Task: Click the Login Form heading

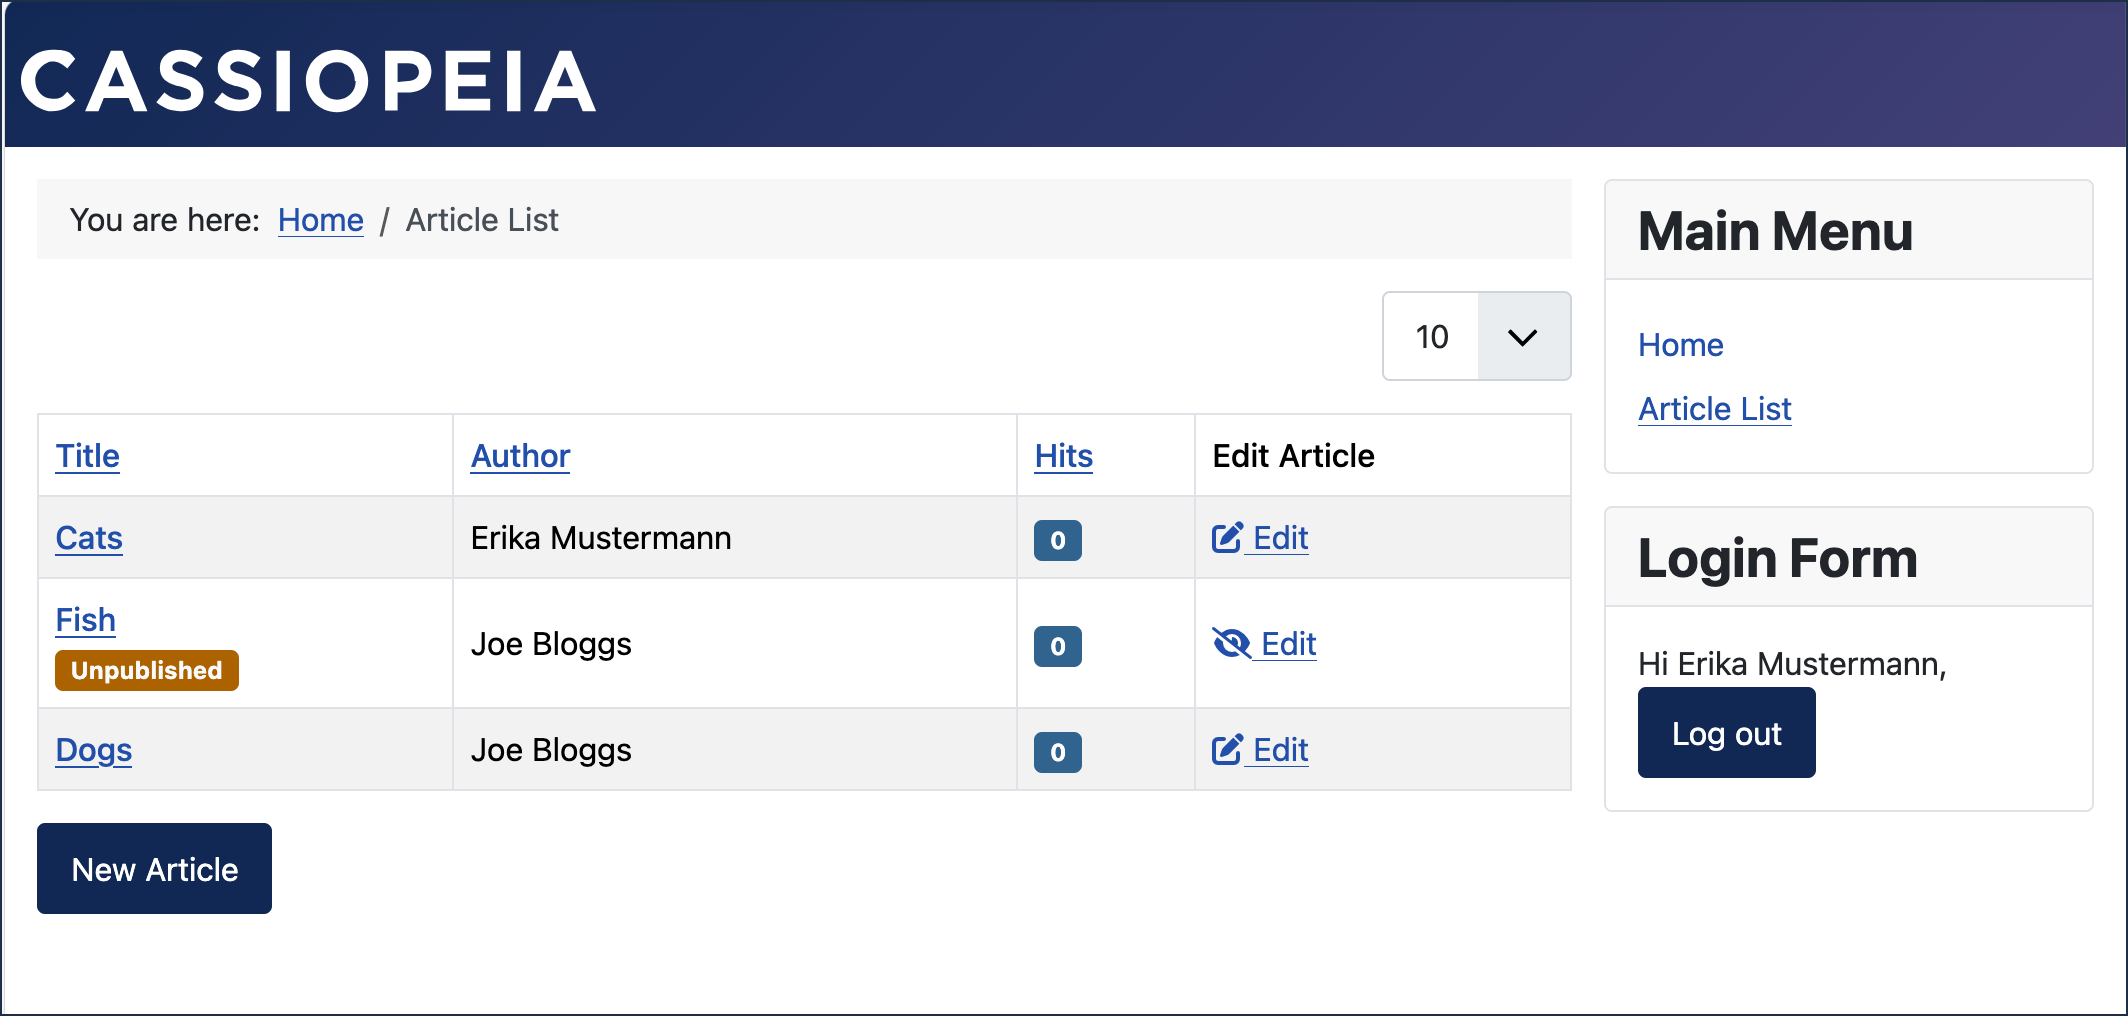Action: tap(1778, 558)
